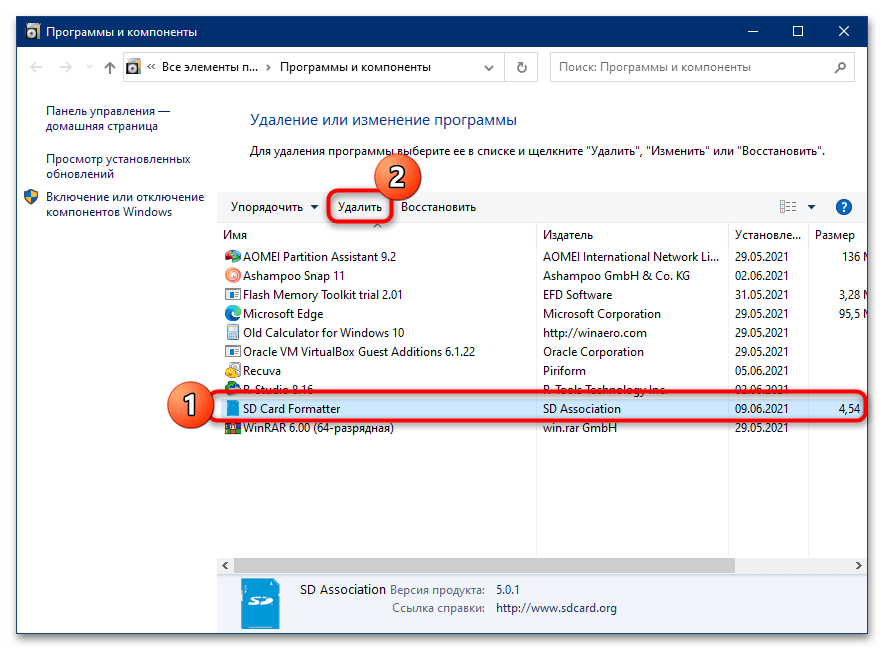Image resolution: width=884 pixels, height=650 pixels.
Task: Open Включение или отключение компонентов Windows
Action: [124, 204]
